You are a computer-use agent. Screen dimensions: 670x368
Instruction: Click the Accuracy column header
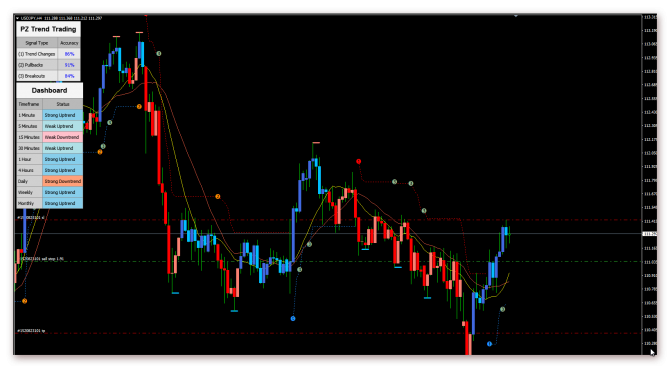pos(69,43)
